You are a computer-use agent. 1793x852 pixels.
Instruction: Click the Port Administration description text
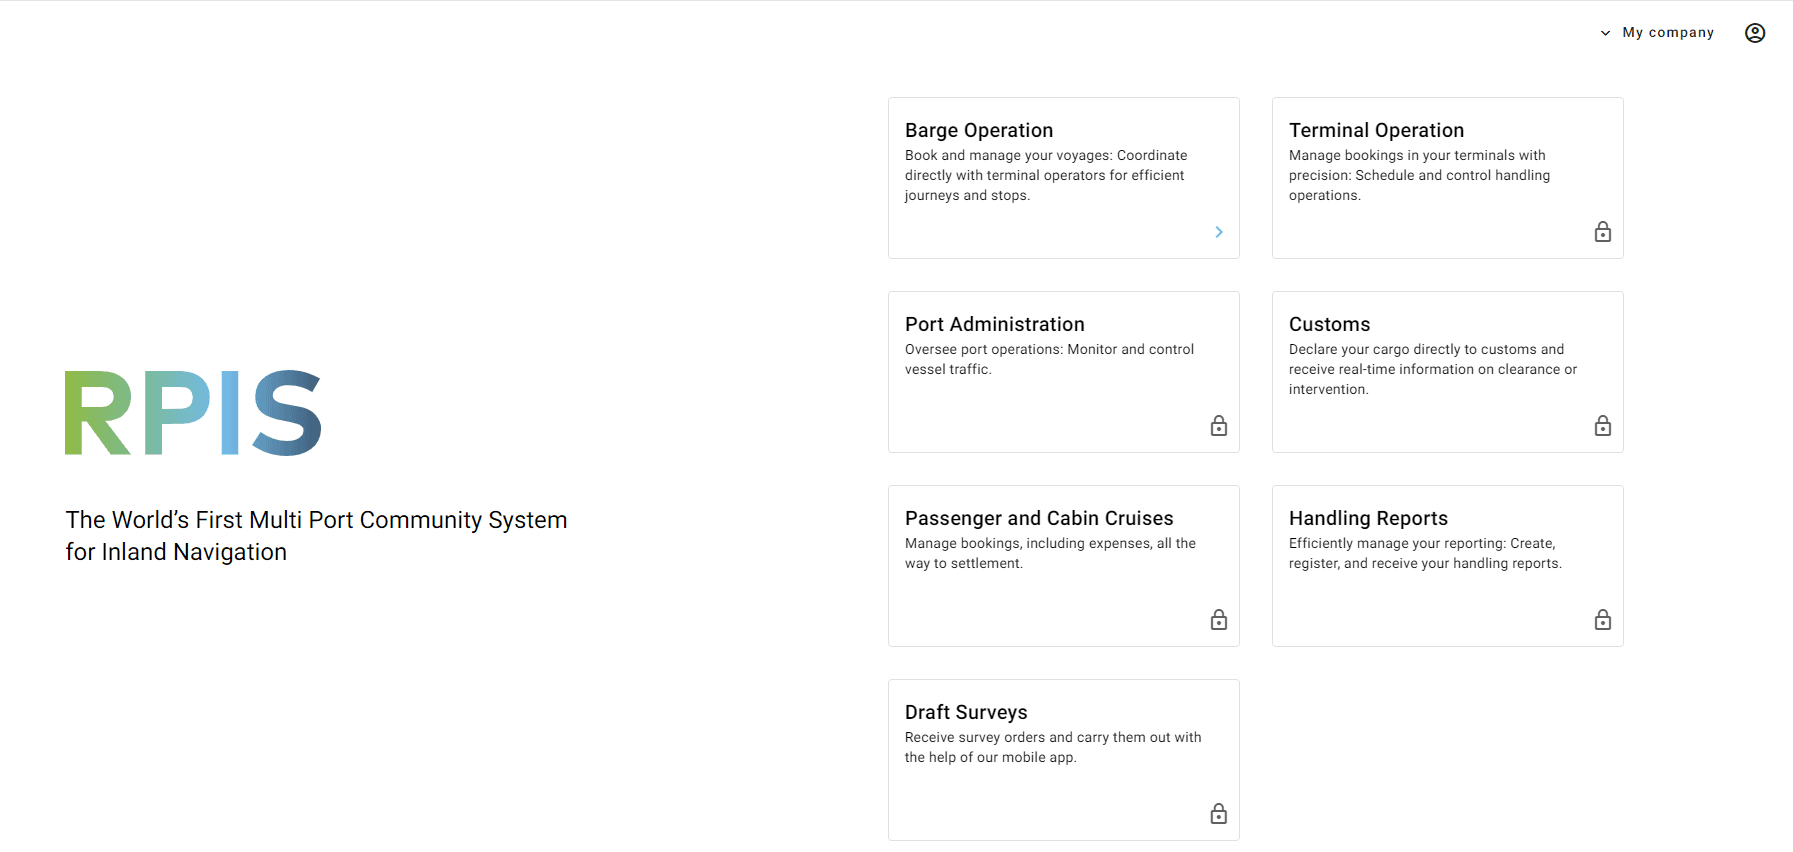click(x=1049, y=359)
